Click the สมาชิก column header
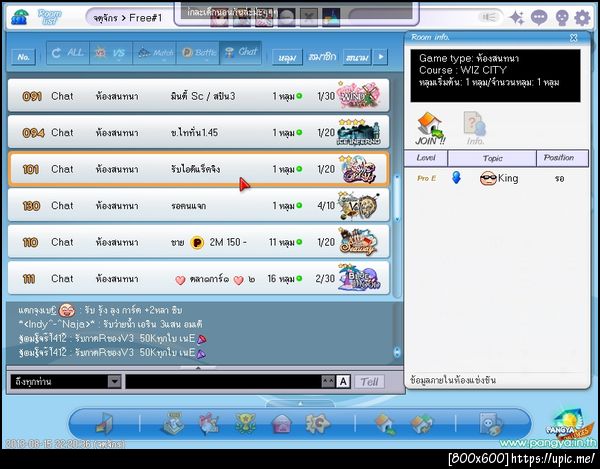 (x=322, y=57)
